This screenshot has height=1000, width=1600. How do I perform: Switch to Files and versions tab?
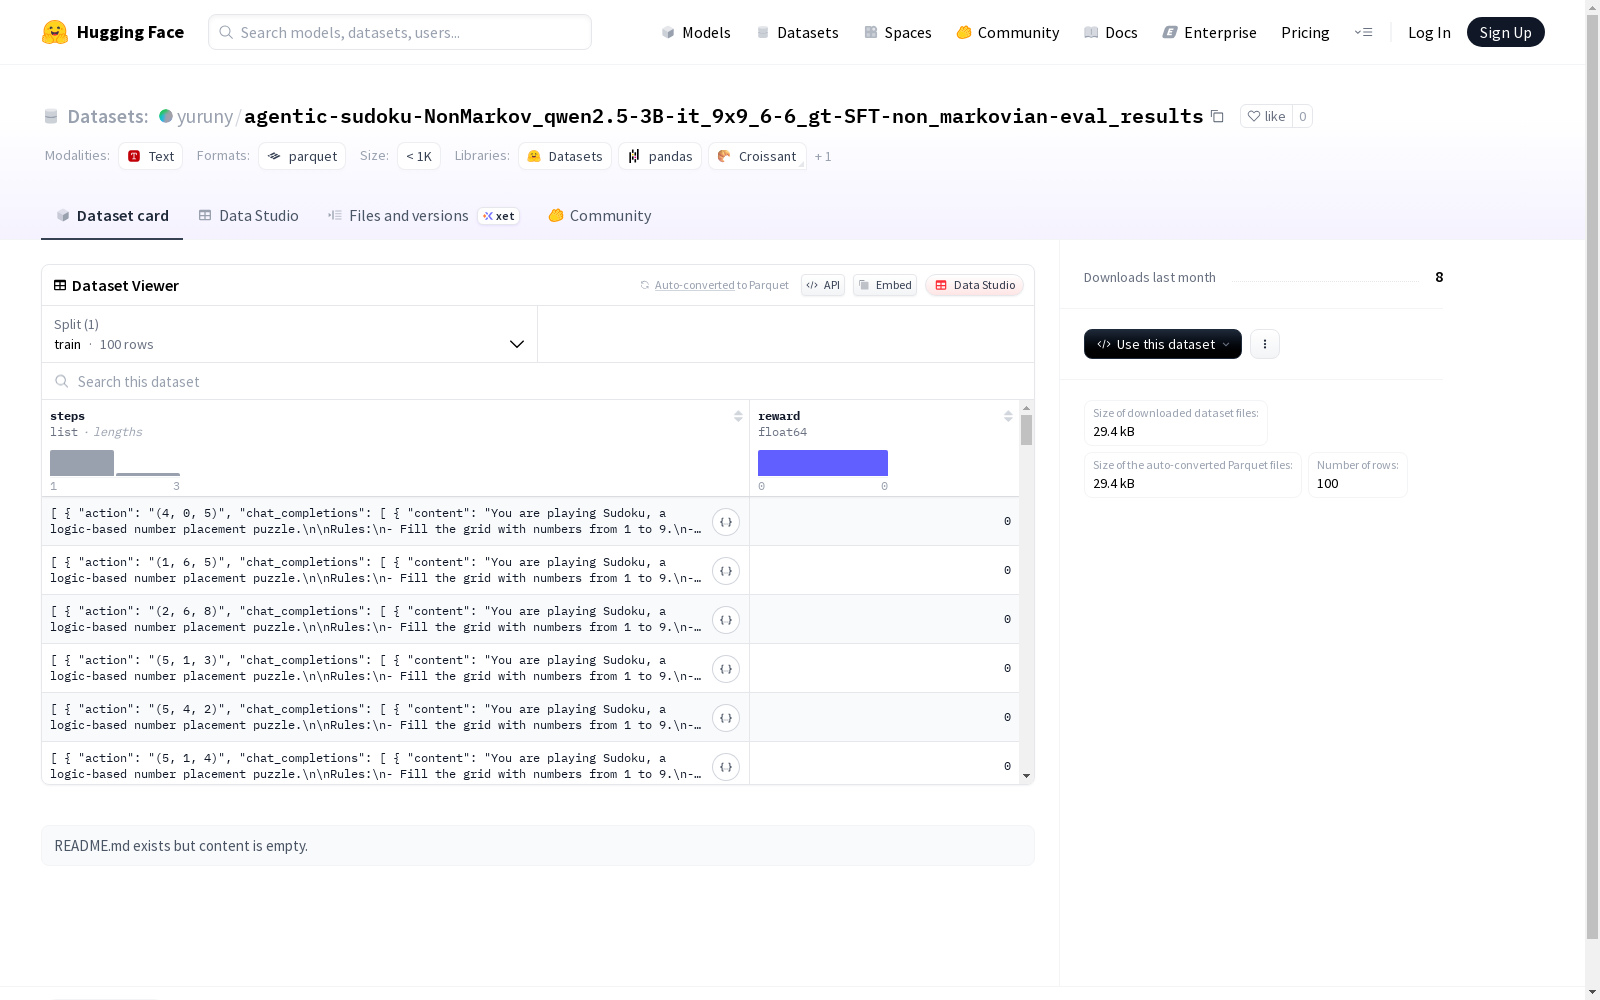coord(423,216)
